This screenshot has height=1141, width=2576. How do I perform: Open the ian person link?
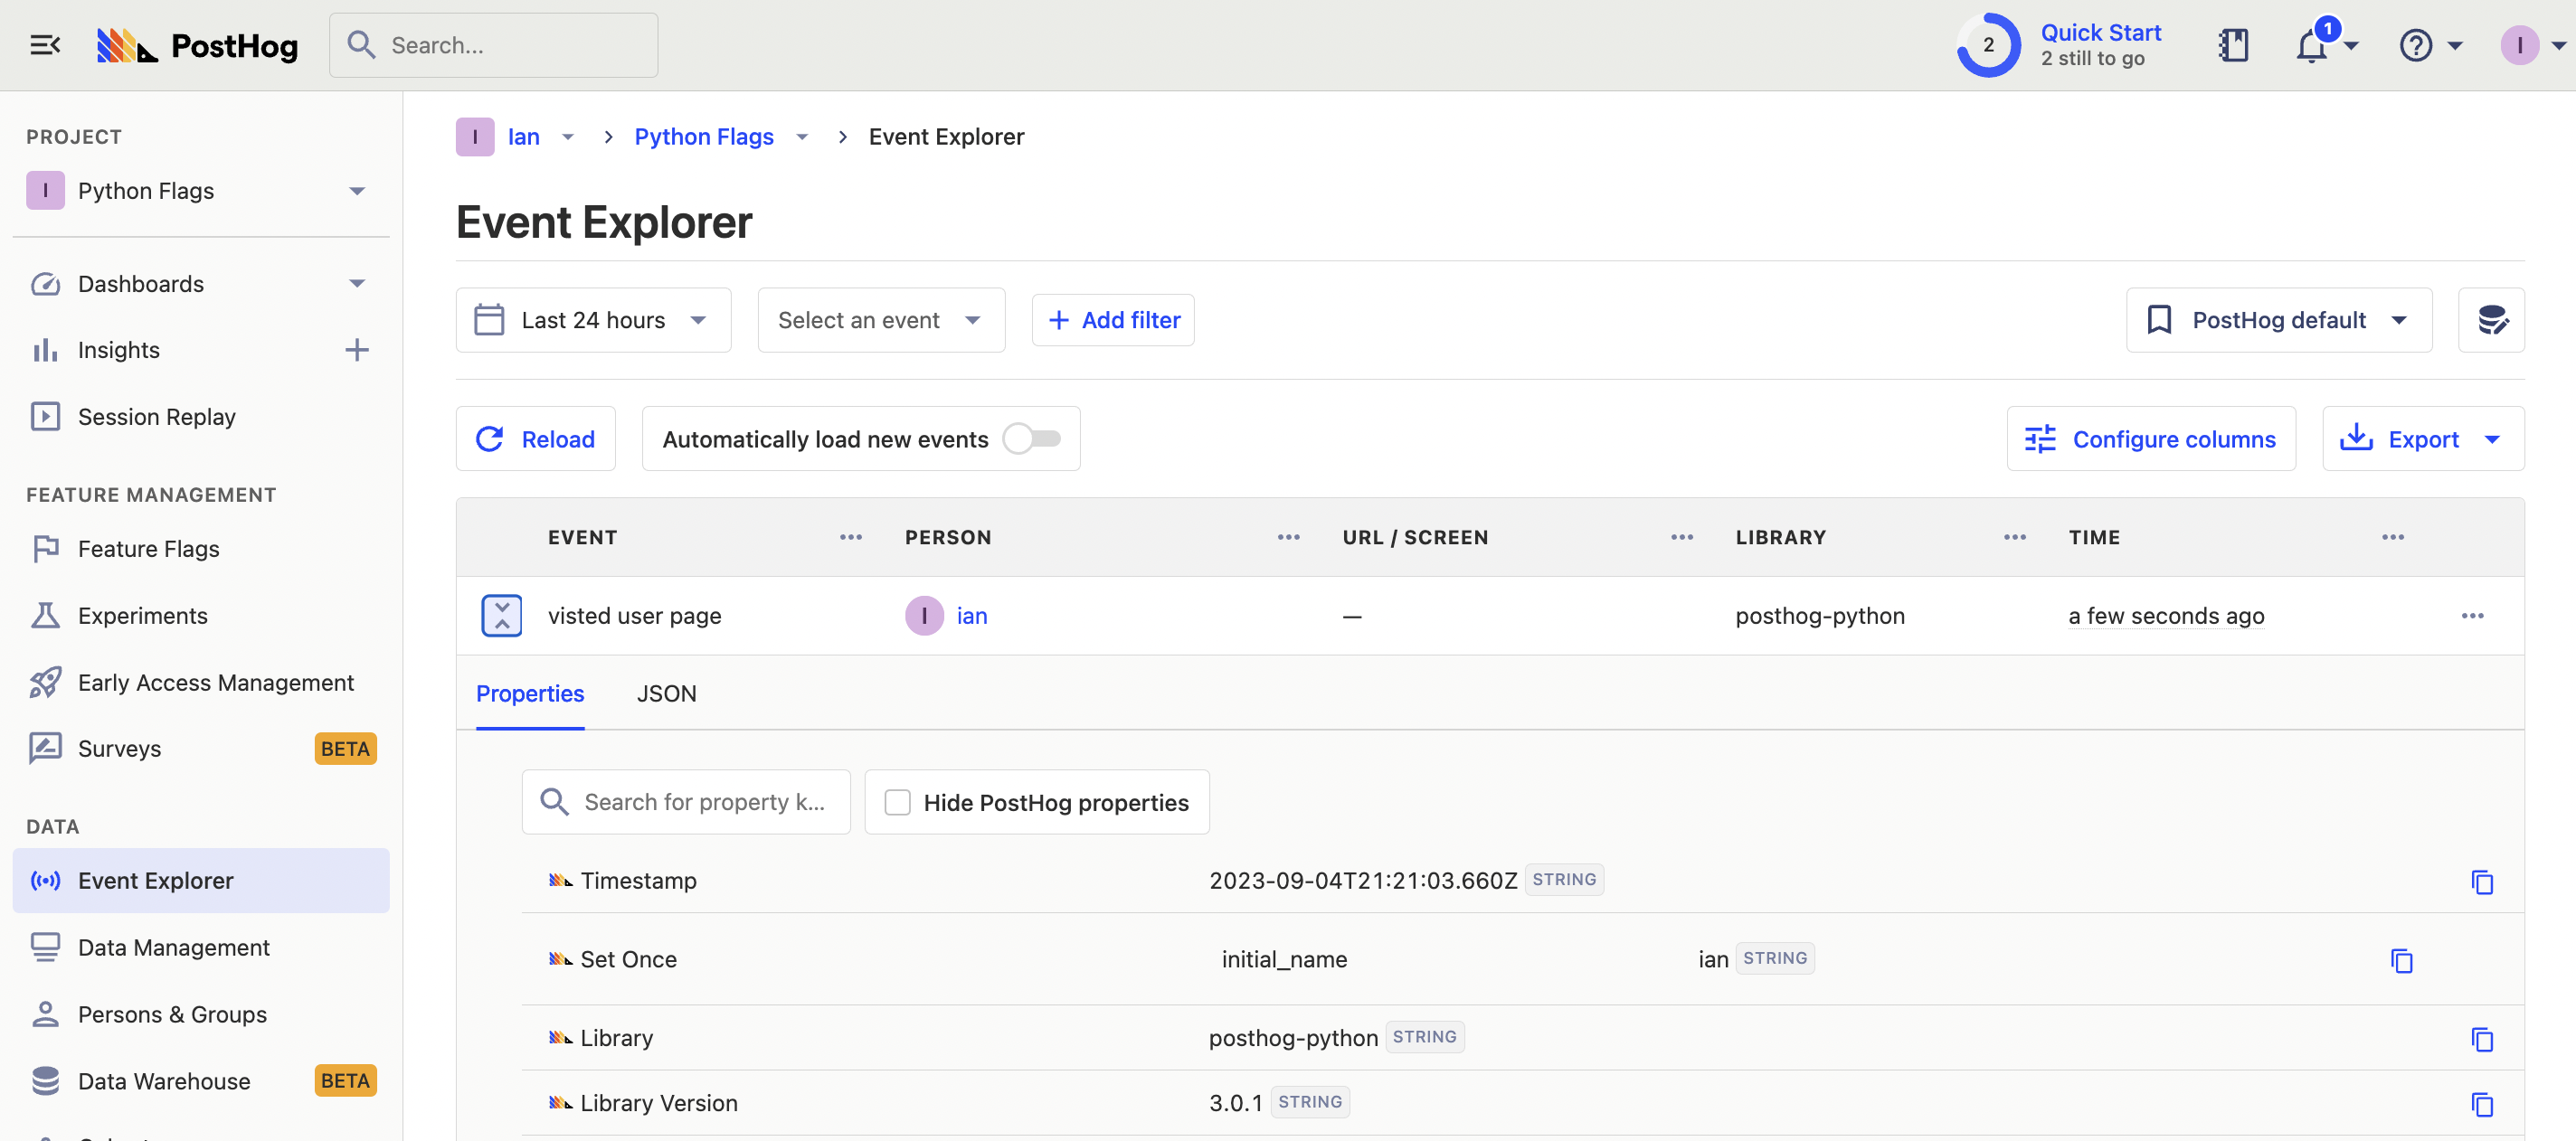[x=971, y=616]
